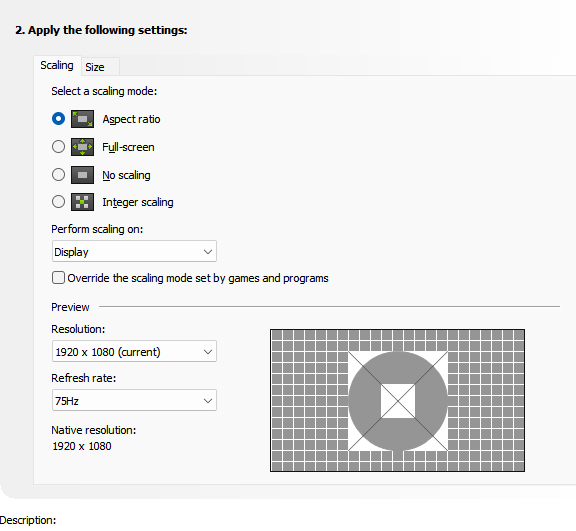Enable Override the scaling mode checkbox
Image resolution: width=576 pixels, height=531 pixels.
58,278
